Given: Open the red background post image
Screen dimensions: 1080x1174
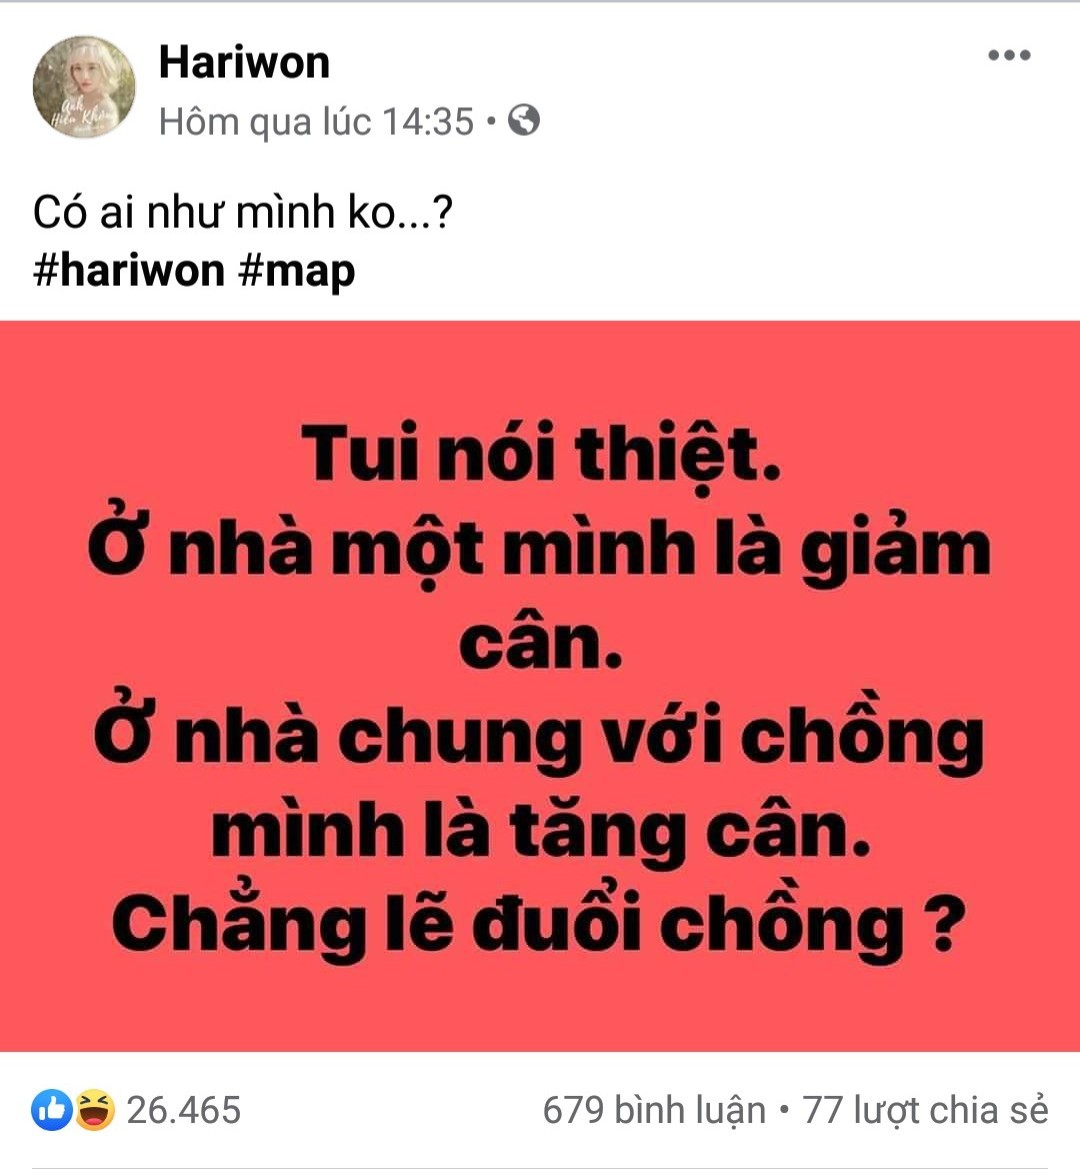Looking at the screenshot, I should [540, 686].
